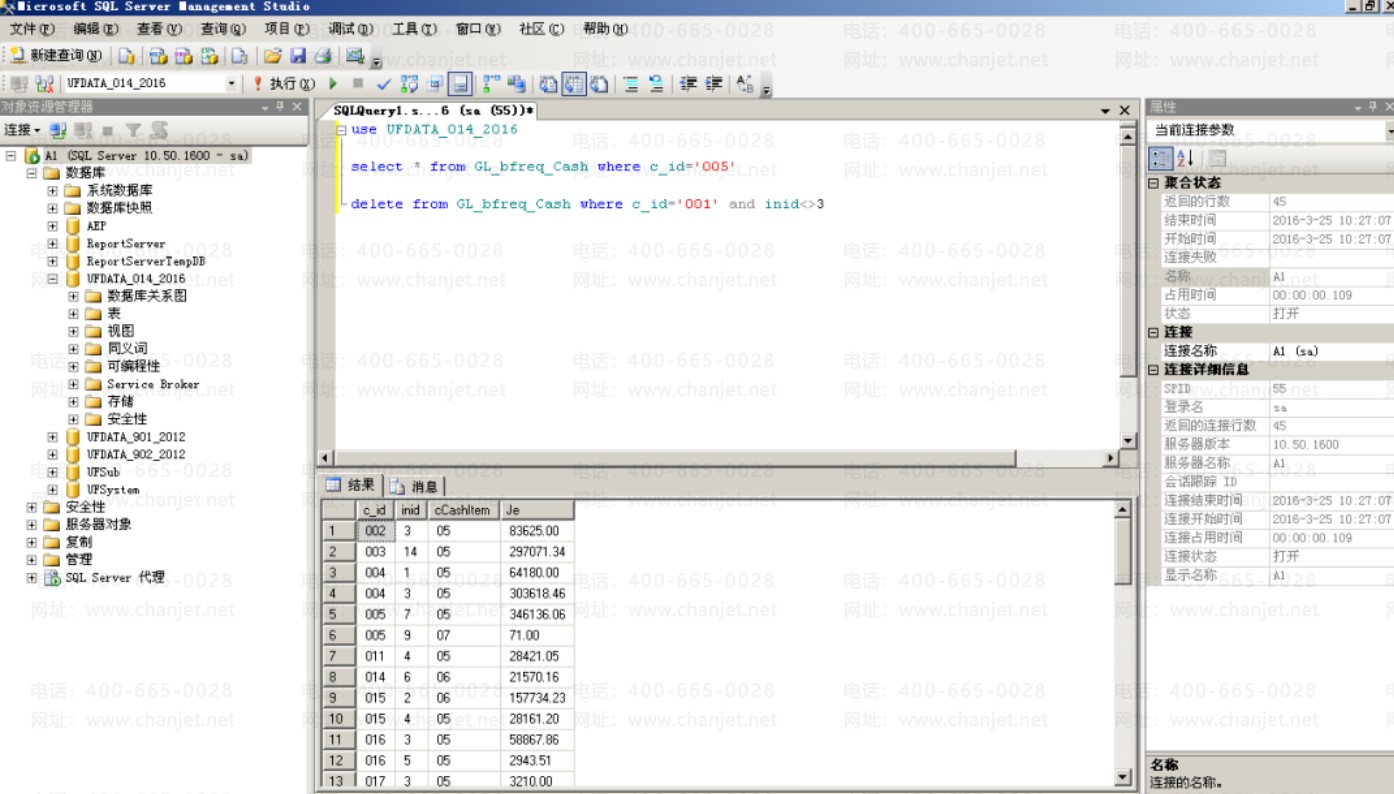Screen dimensions: 1394x794
Task: Toggle Include Client Statistics icon
Action: (516, 84)
